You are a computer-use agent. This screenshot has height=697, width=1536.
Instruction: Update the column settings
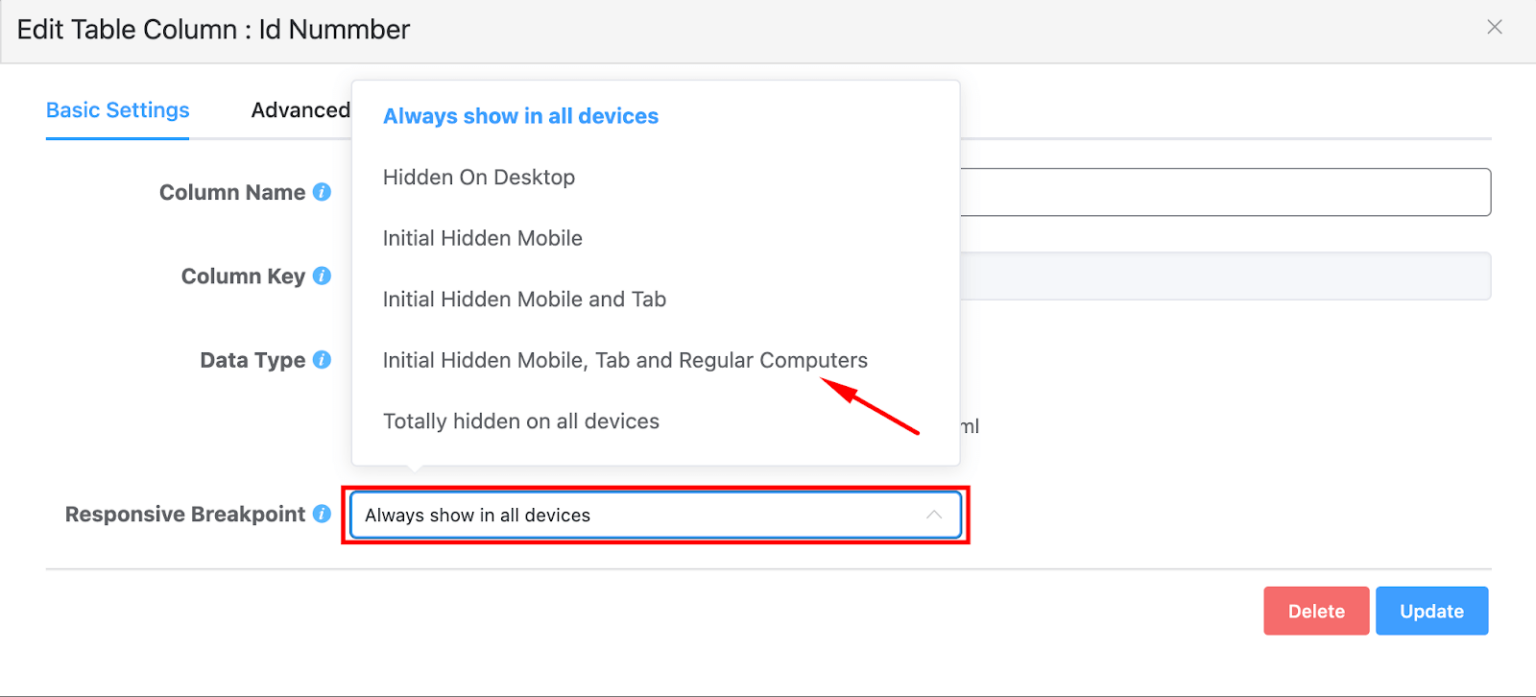1432,611
